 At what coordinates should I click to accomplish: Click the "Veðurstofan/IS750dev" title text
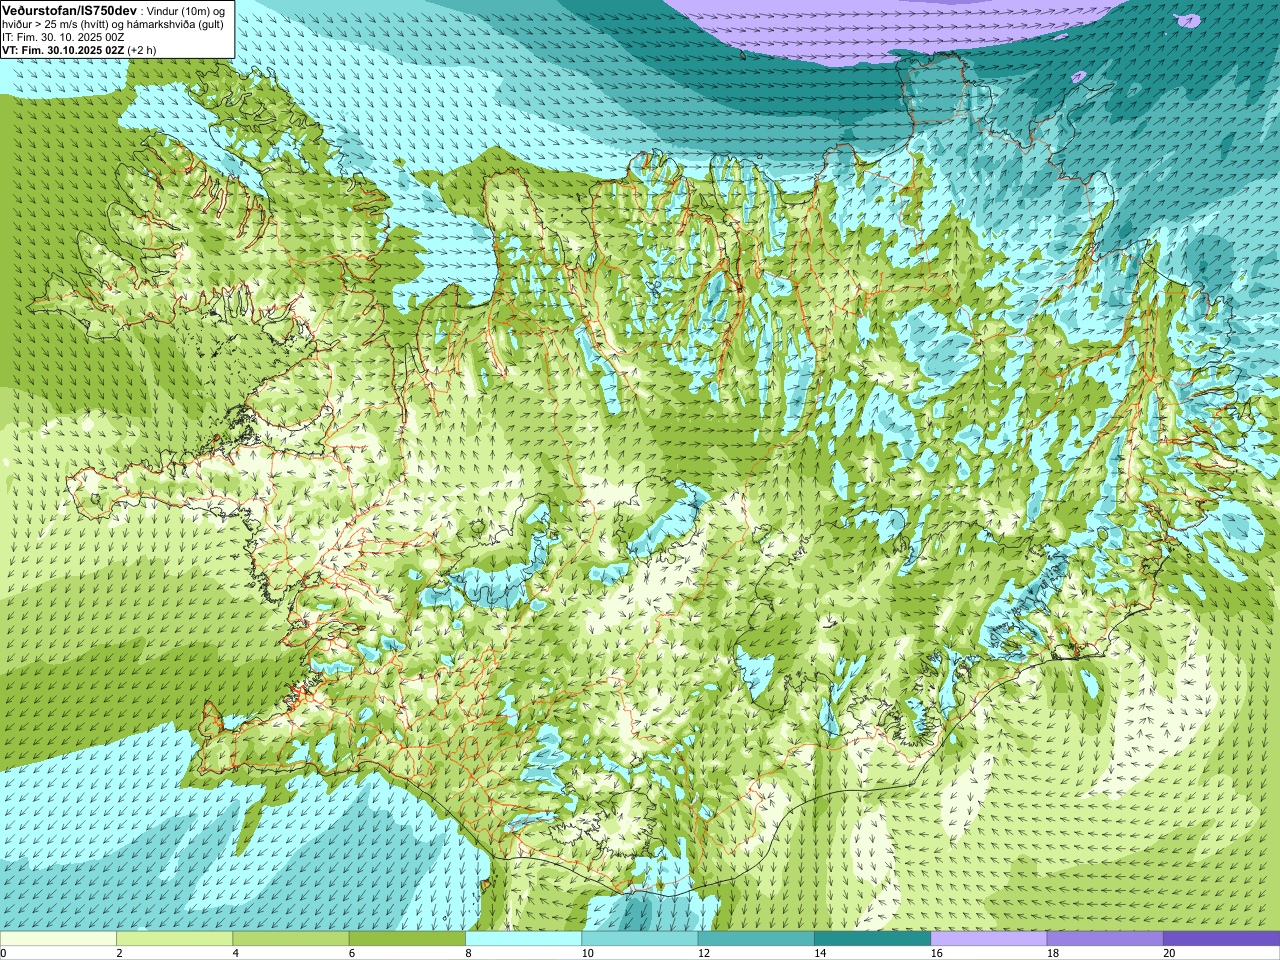(x=69, y=9)
